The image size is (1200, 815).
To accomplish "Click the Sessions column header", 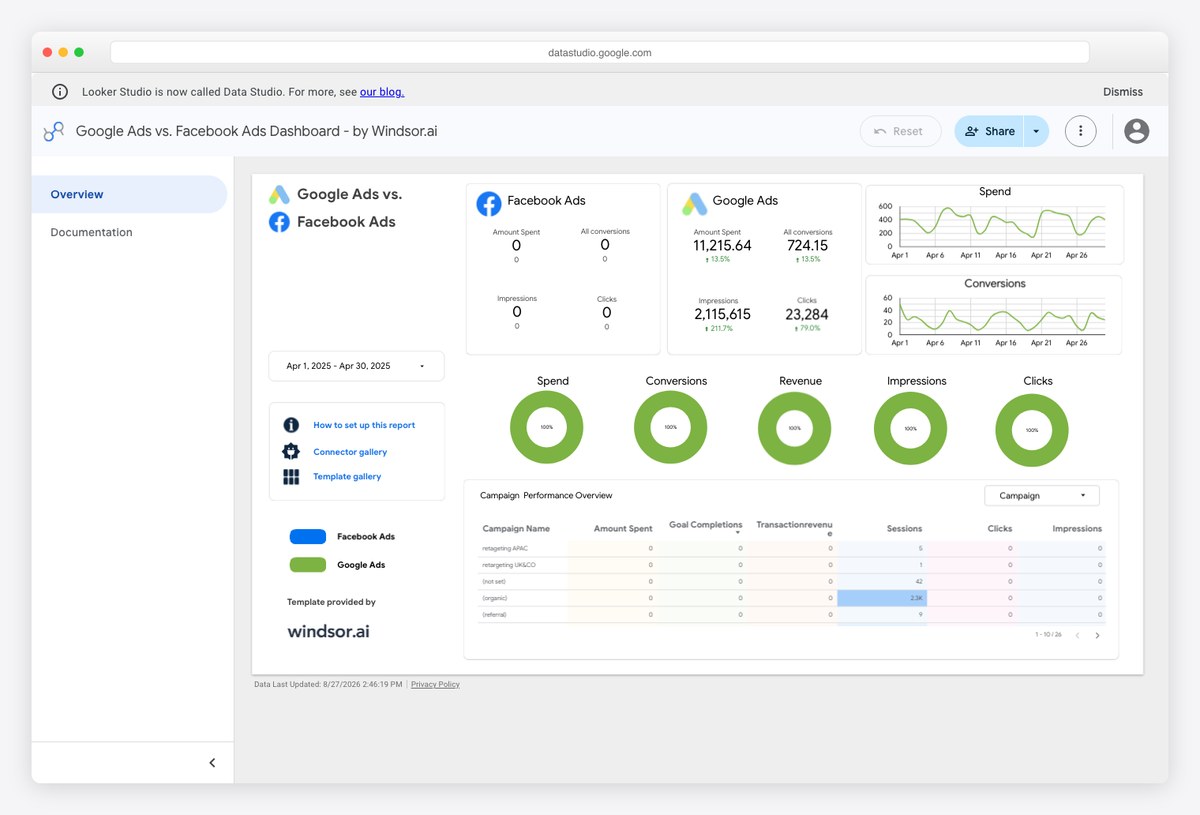I will point(904,529).
